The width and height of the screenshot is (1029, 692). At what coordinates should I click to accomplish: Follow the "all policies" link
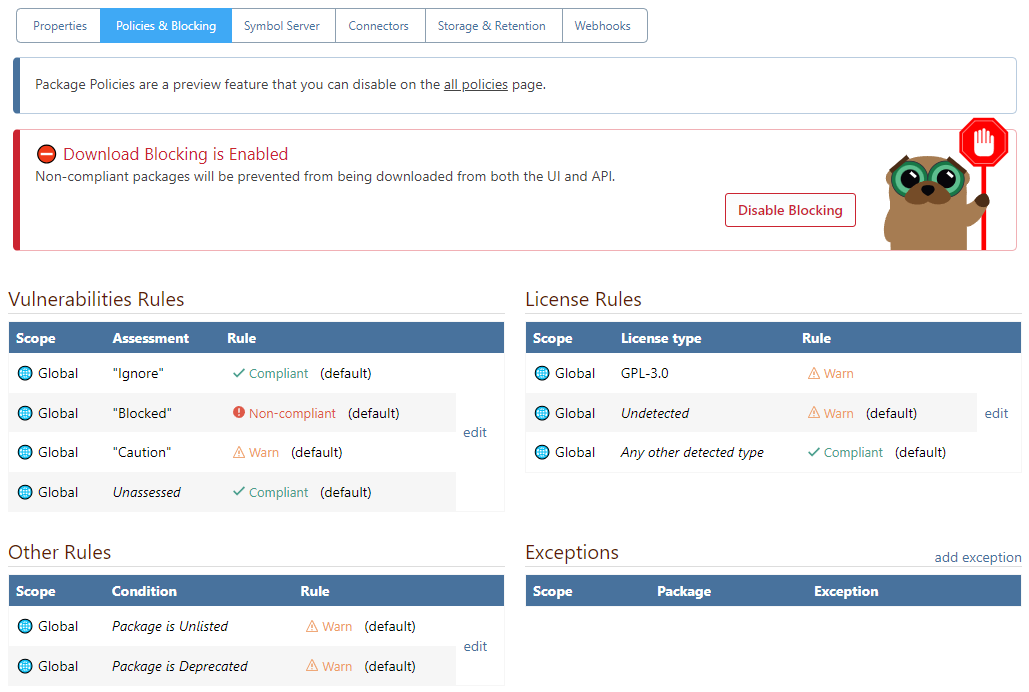tap(476, 85)
